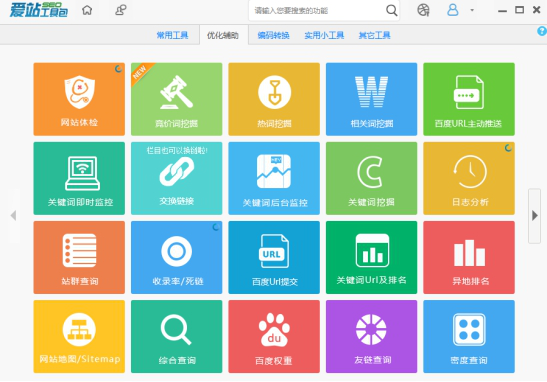Go to previous page with left arrow

click(14, 216)
